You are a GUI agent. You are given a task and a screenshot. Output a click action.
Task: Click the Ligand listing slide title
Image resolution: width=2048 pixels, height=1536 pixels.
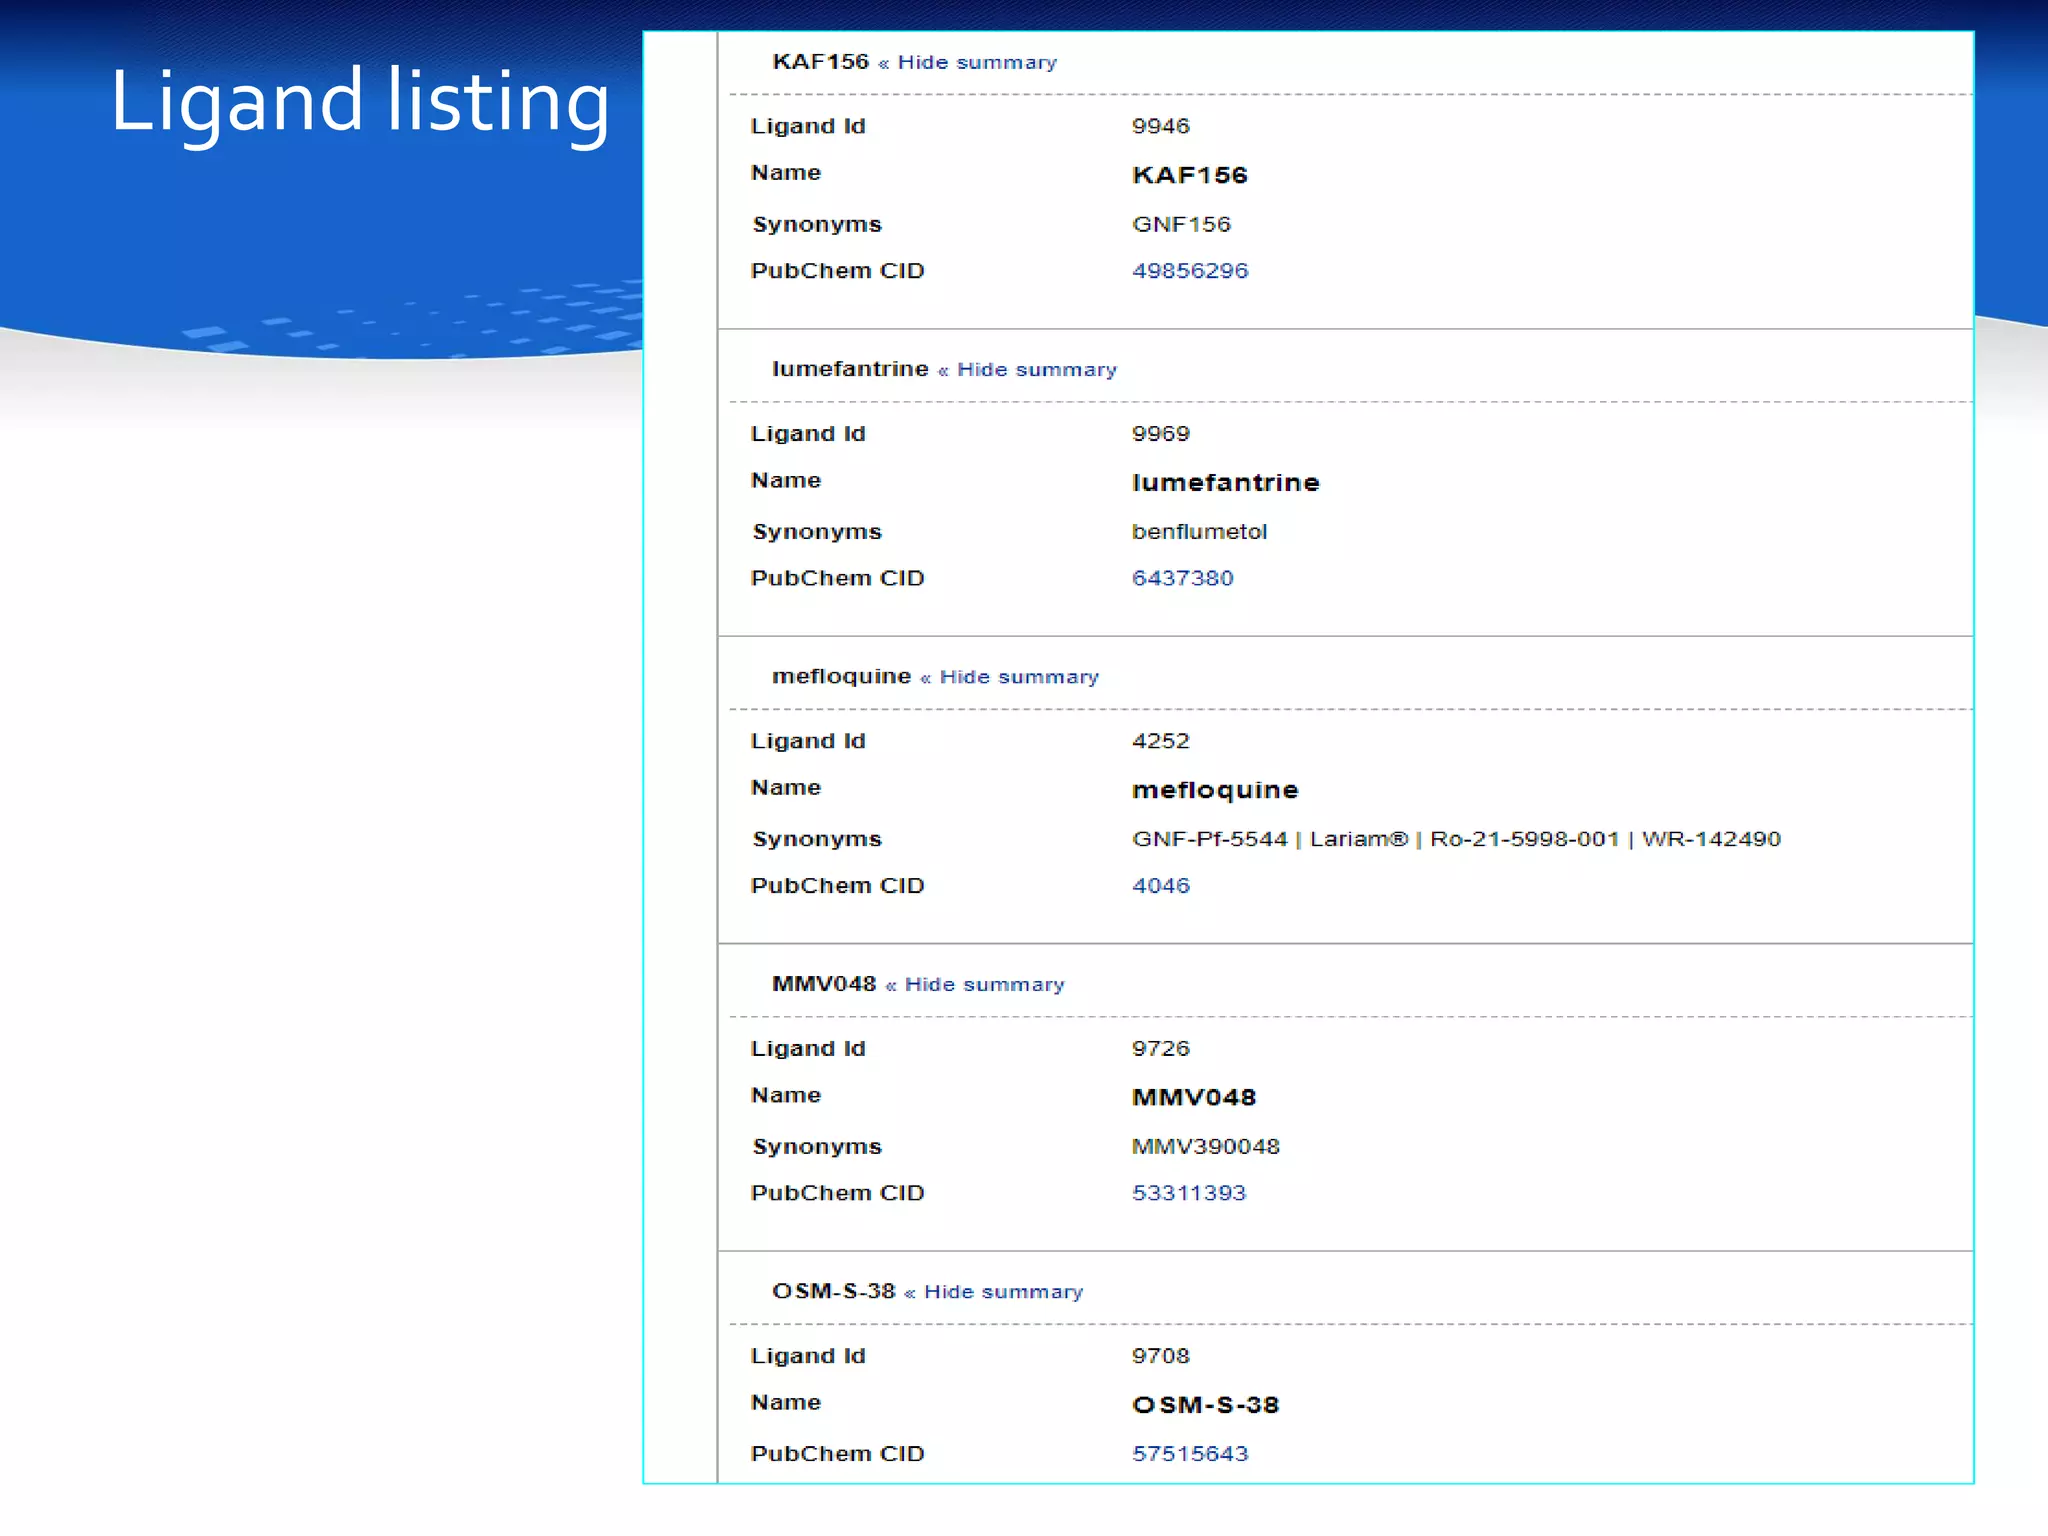(359, 101)
